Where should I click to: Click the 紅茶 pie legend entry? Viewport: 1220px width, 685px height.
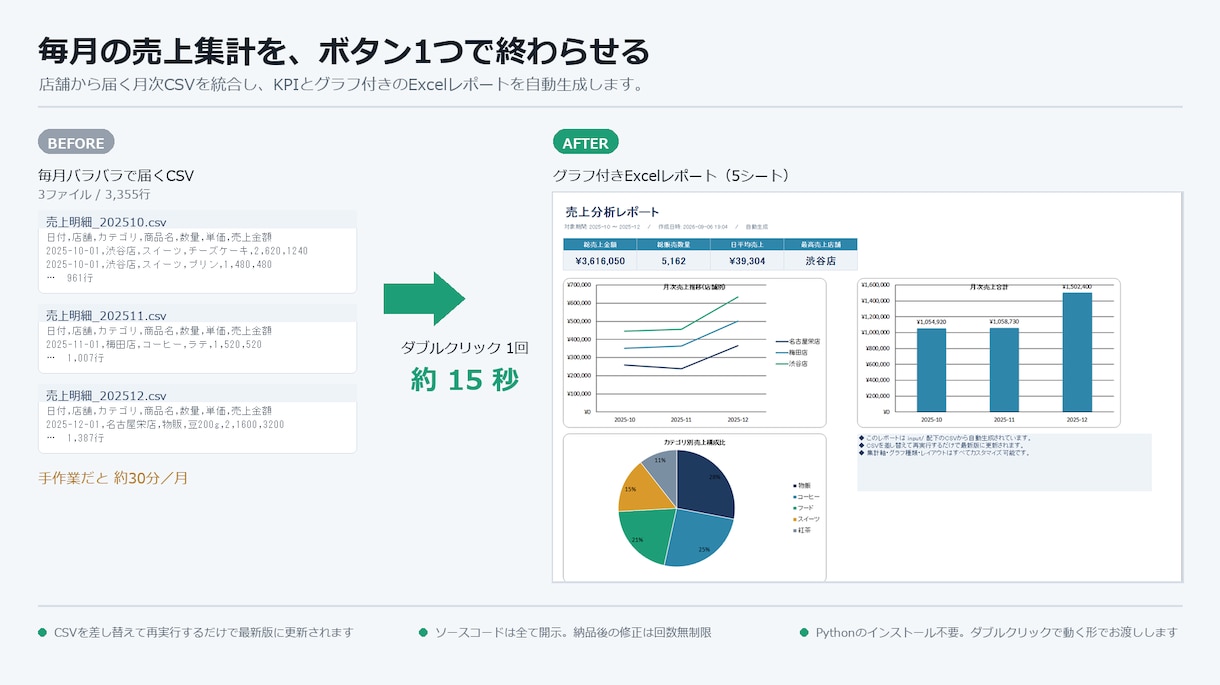tap(802, 530)
